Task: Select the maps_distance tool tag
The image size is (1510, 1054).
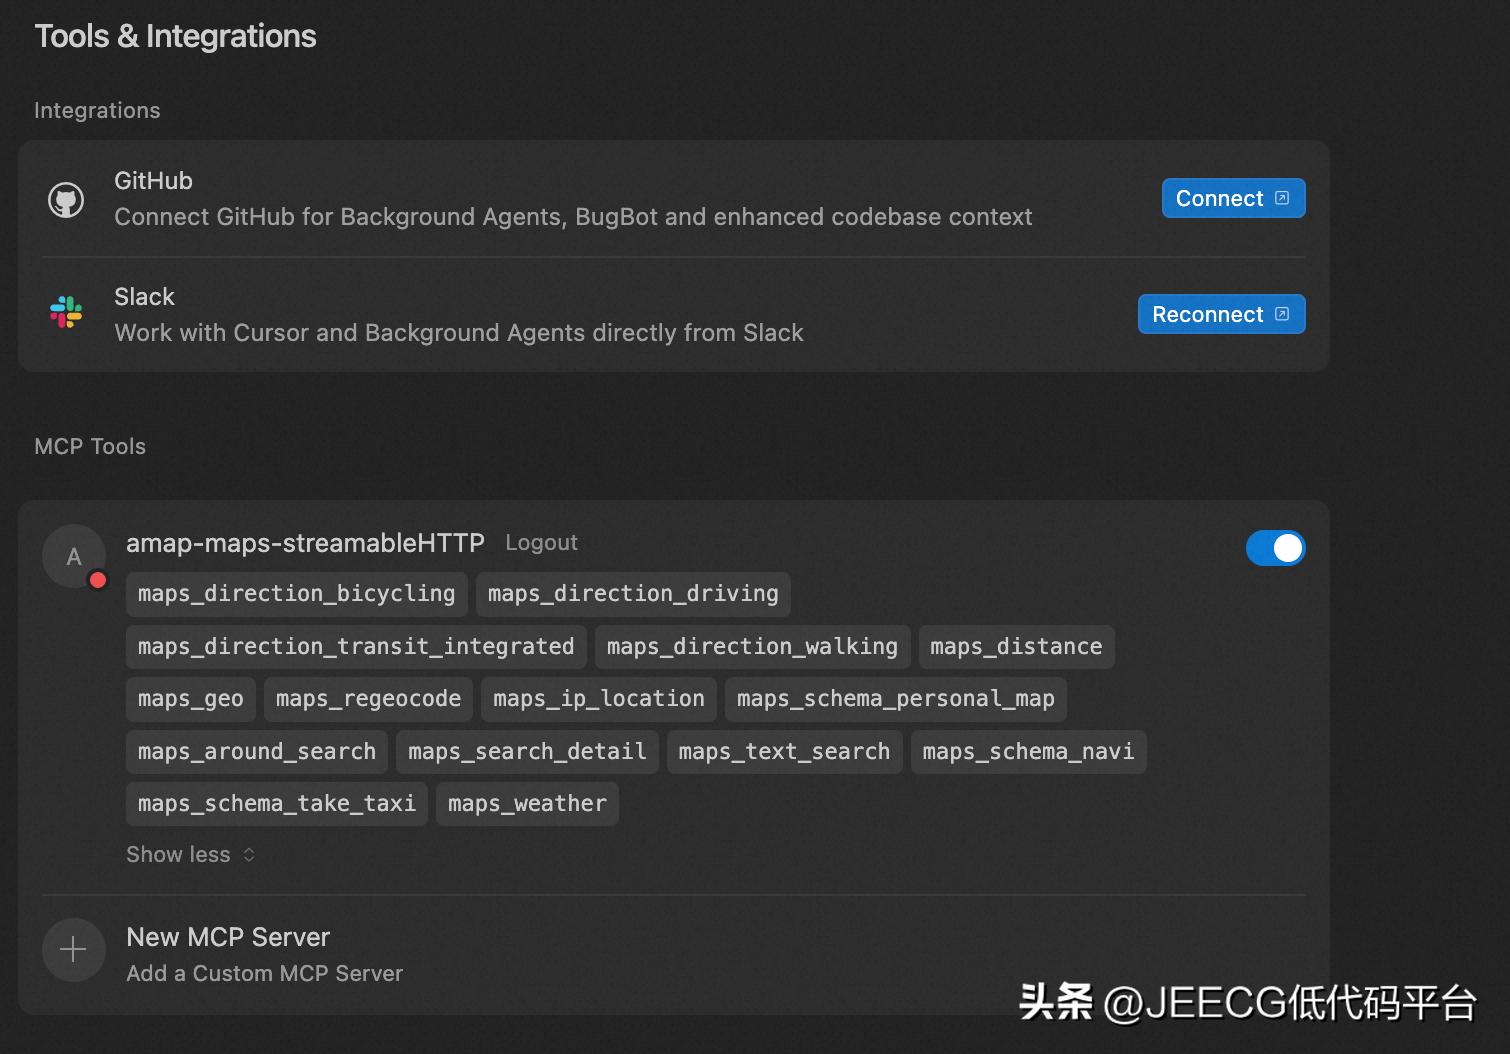Action: (1016, 646)
